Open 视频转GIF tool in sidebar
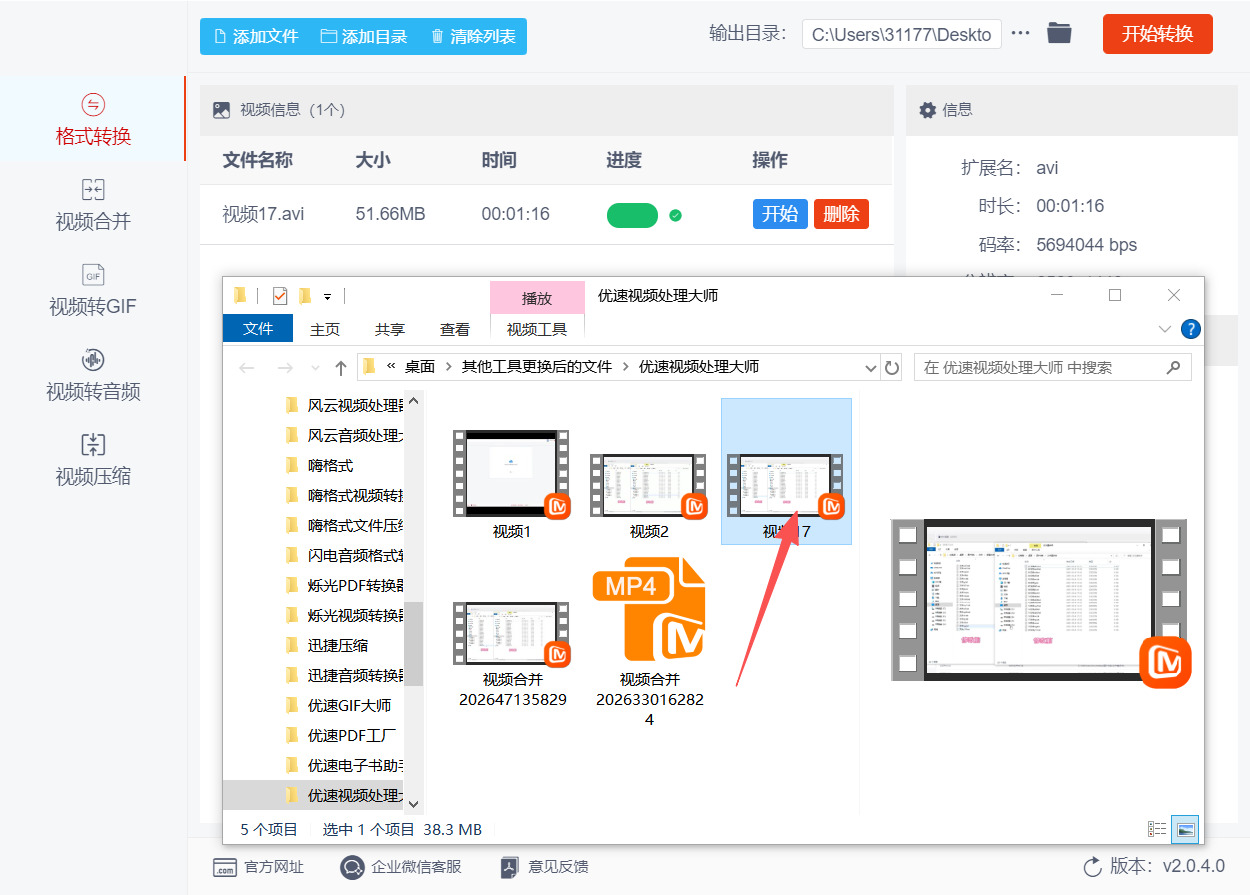 click(x=93, y=290)
